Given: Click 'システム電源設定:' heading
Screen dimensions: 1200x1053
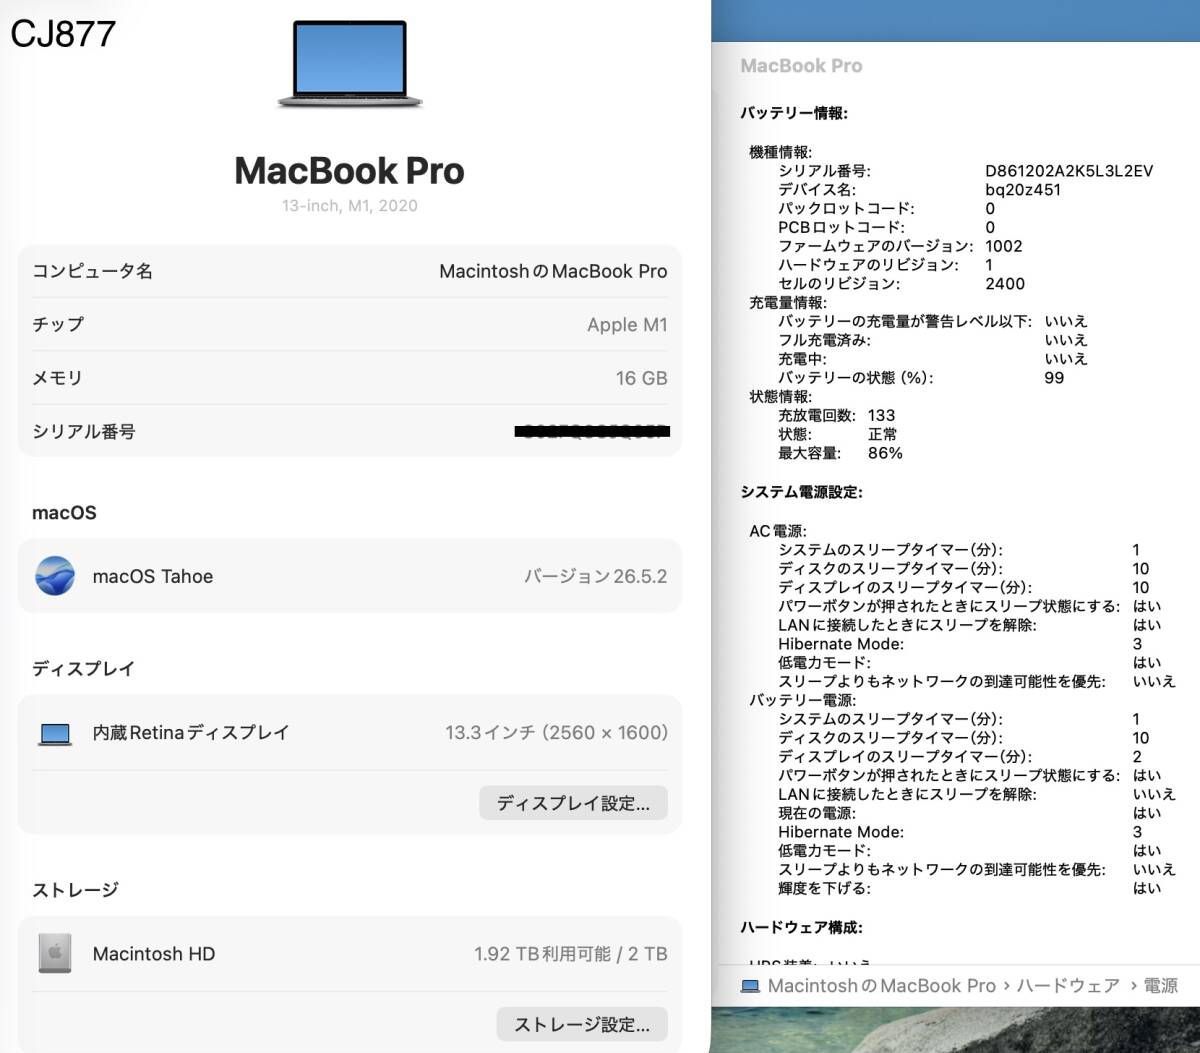Looking at the screenshot, I should coord(802,492).
